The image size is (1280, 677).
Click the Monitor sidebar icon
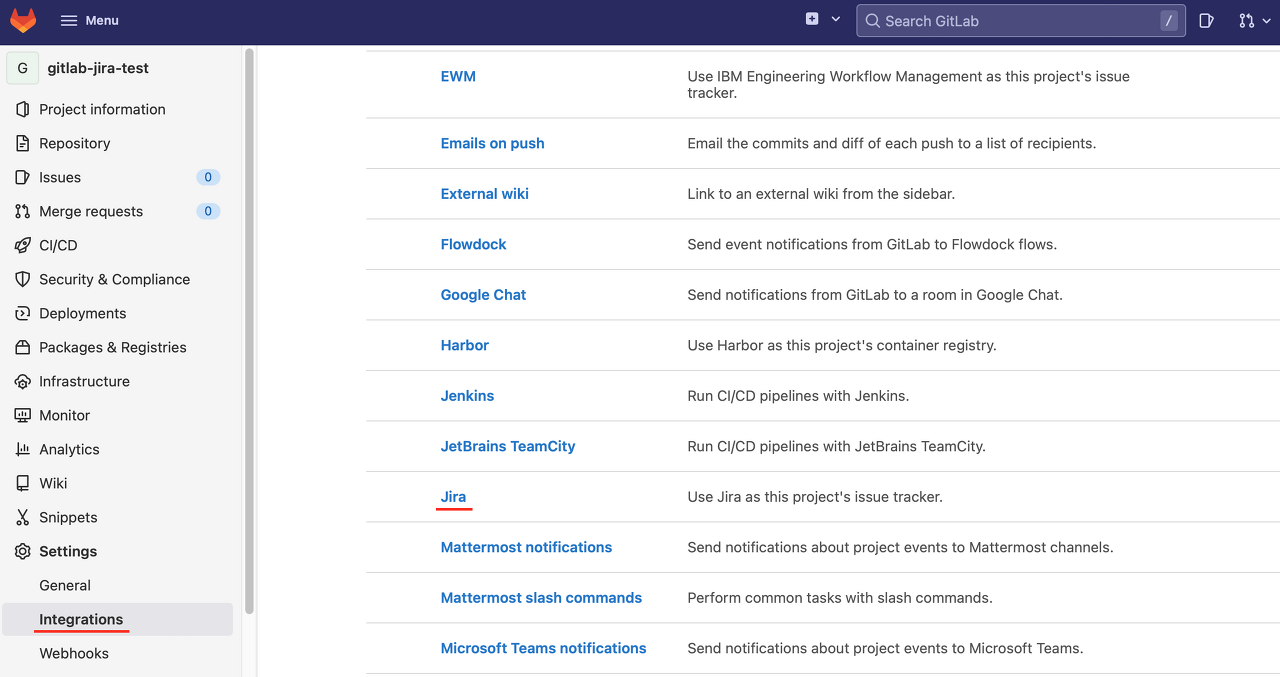[23, 415]
